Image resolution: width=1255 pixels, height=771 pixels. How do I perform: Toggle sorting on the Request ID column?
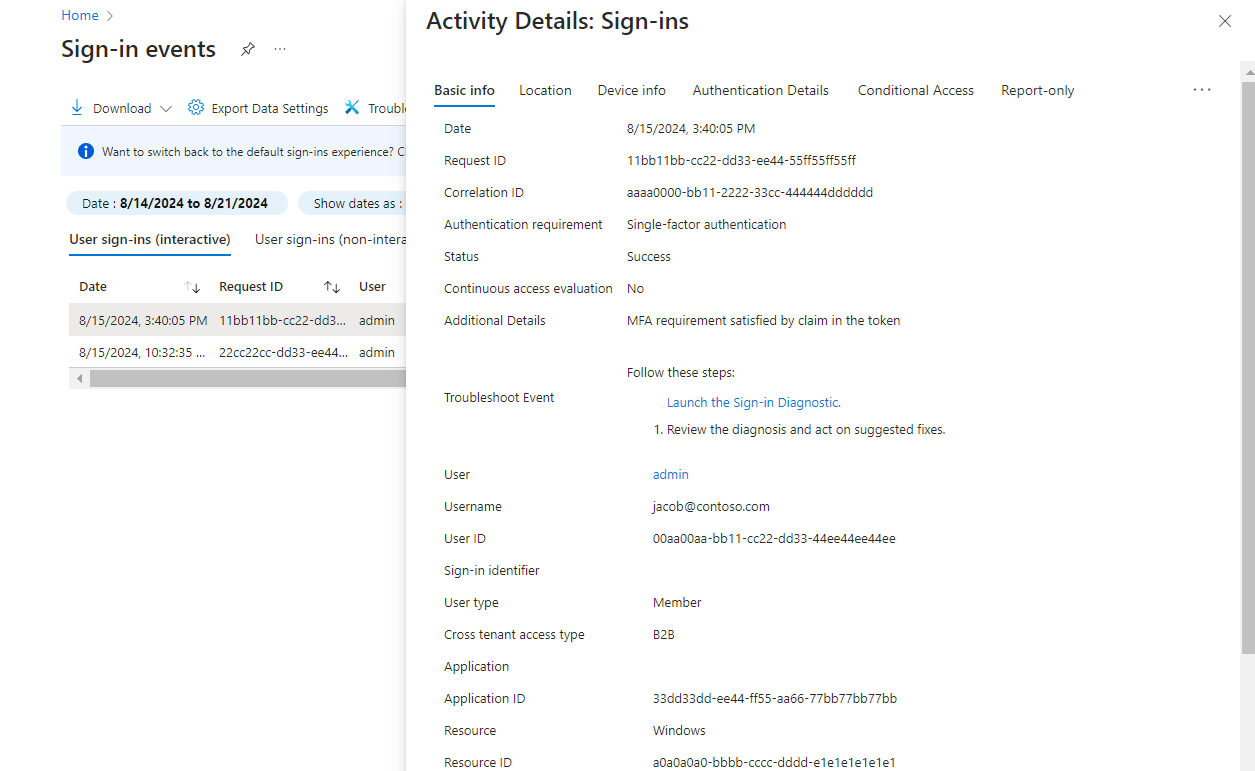point(331,286)
